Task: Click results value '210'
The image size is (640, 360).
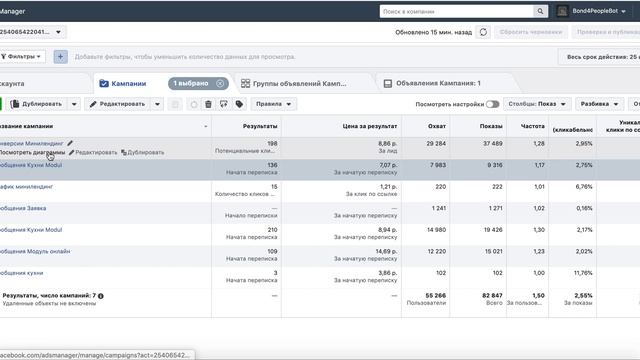Action: 273,230
